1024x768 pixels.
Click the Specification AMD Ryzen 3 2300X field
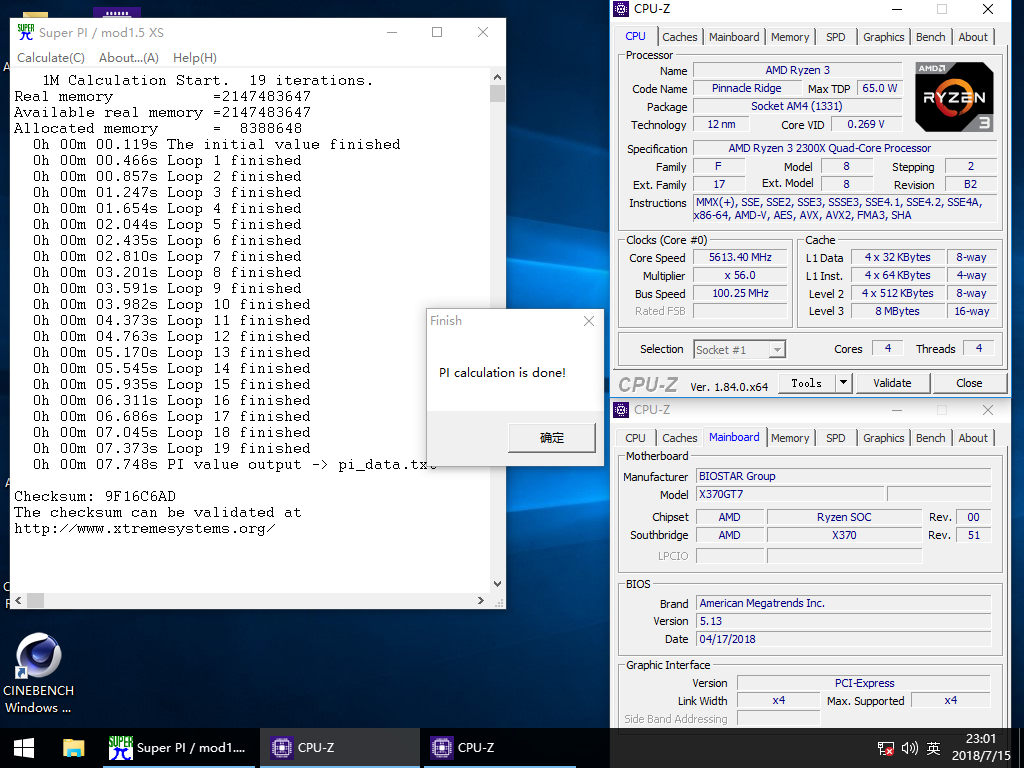pos(845,148)
